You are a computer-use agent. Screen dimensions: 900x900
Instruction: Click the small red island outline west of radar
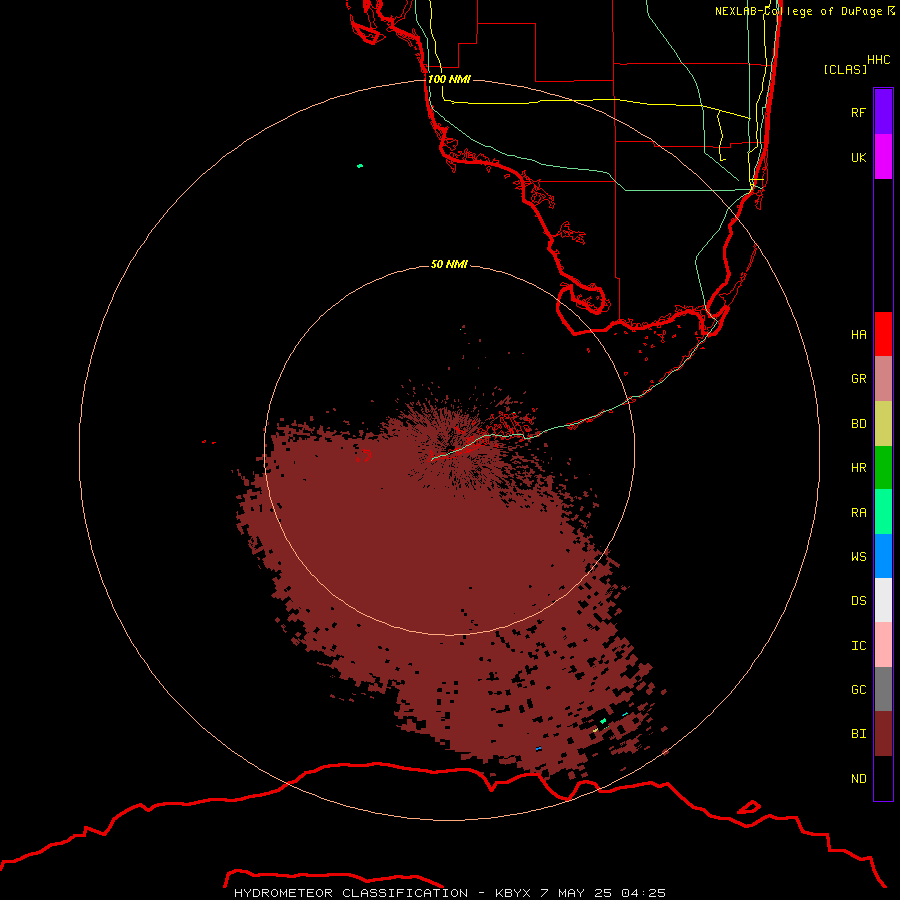click(x=364, y=456)
